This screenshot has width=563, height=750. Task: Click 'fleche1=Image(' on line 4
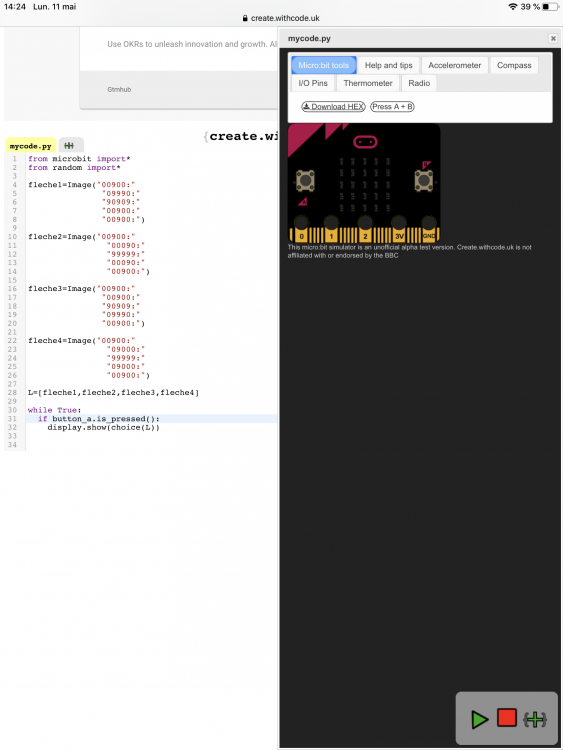[62, 185]
